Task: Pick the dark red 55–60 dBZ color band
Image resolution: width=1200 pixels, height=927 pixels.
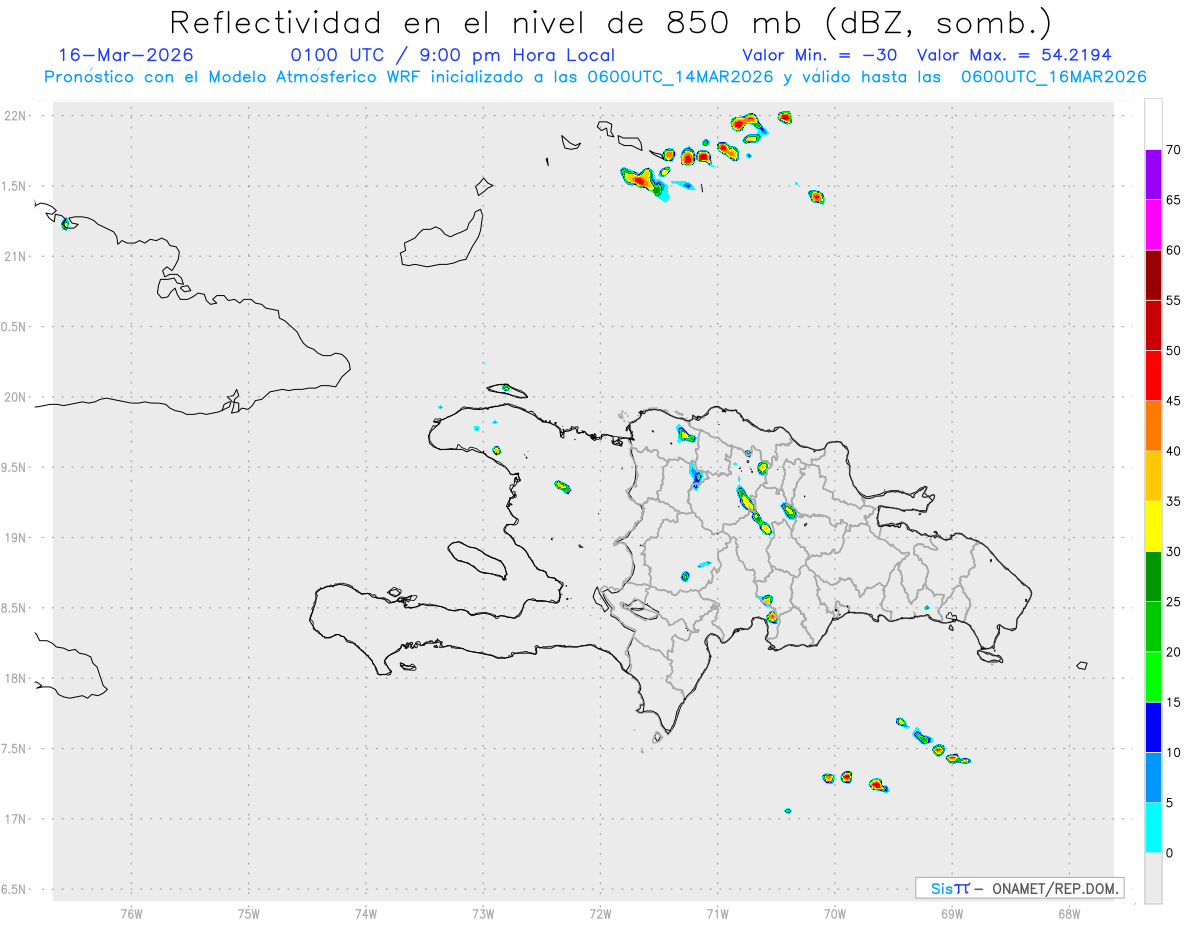Action: (1153, 275)
